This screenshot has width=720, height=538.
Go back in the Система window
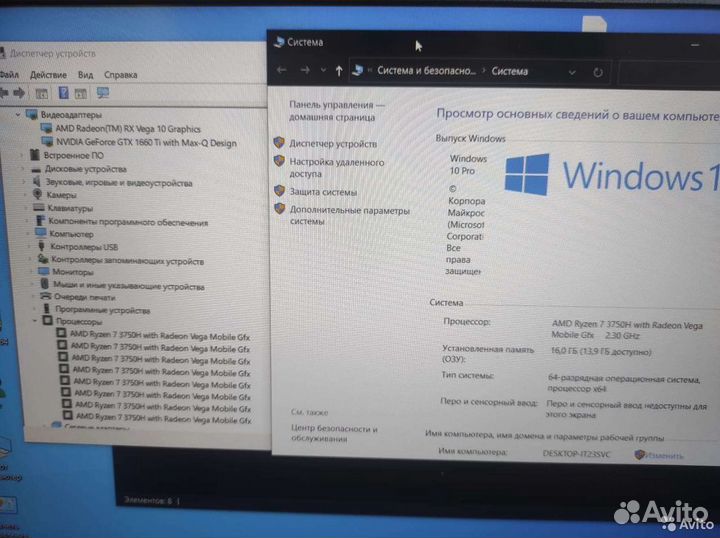281,70
